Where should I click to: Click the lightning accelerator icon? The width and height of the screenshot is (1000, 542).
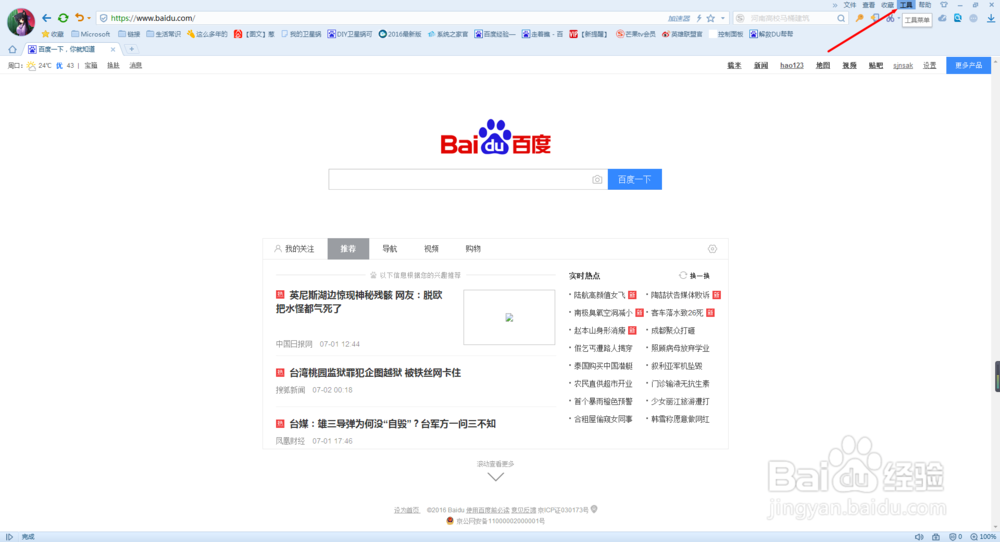(699, 18)
